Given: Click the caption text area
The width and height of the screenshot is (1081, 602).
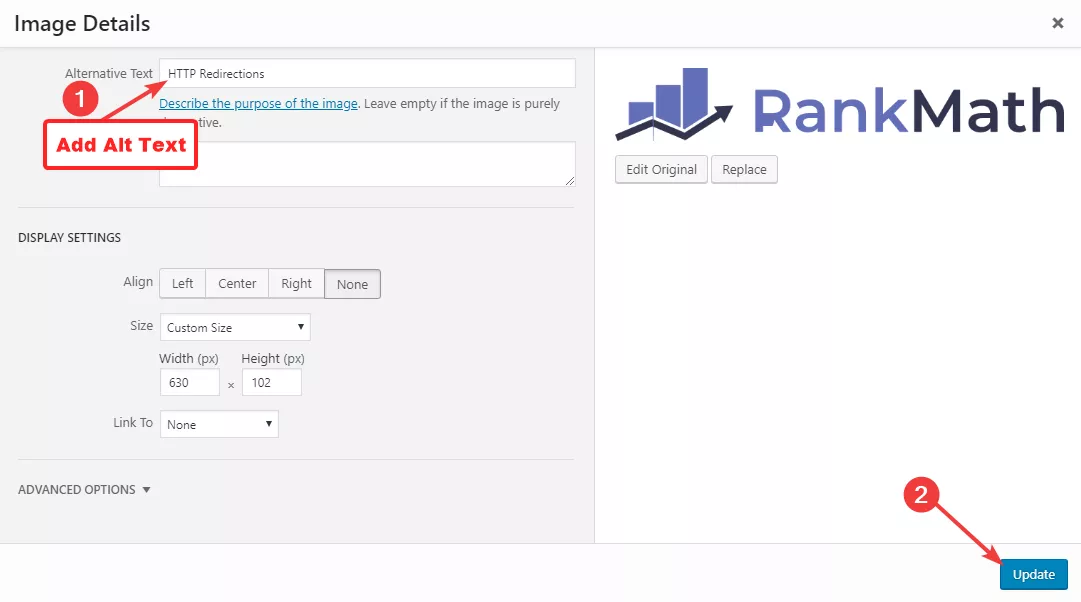Looking at the screenshot, I should pyautogui.click(x=367, y=164).
